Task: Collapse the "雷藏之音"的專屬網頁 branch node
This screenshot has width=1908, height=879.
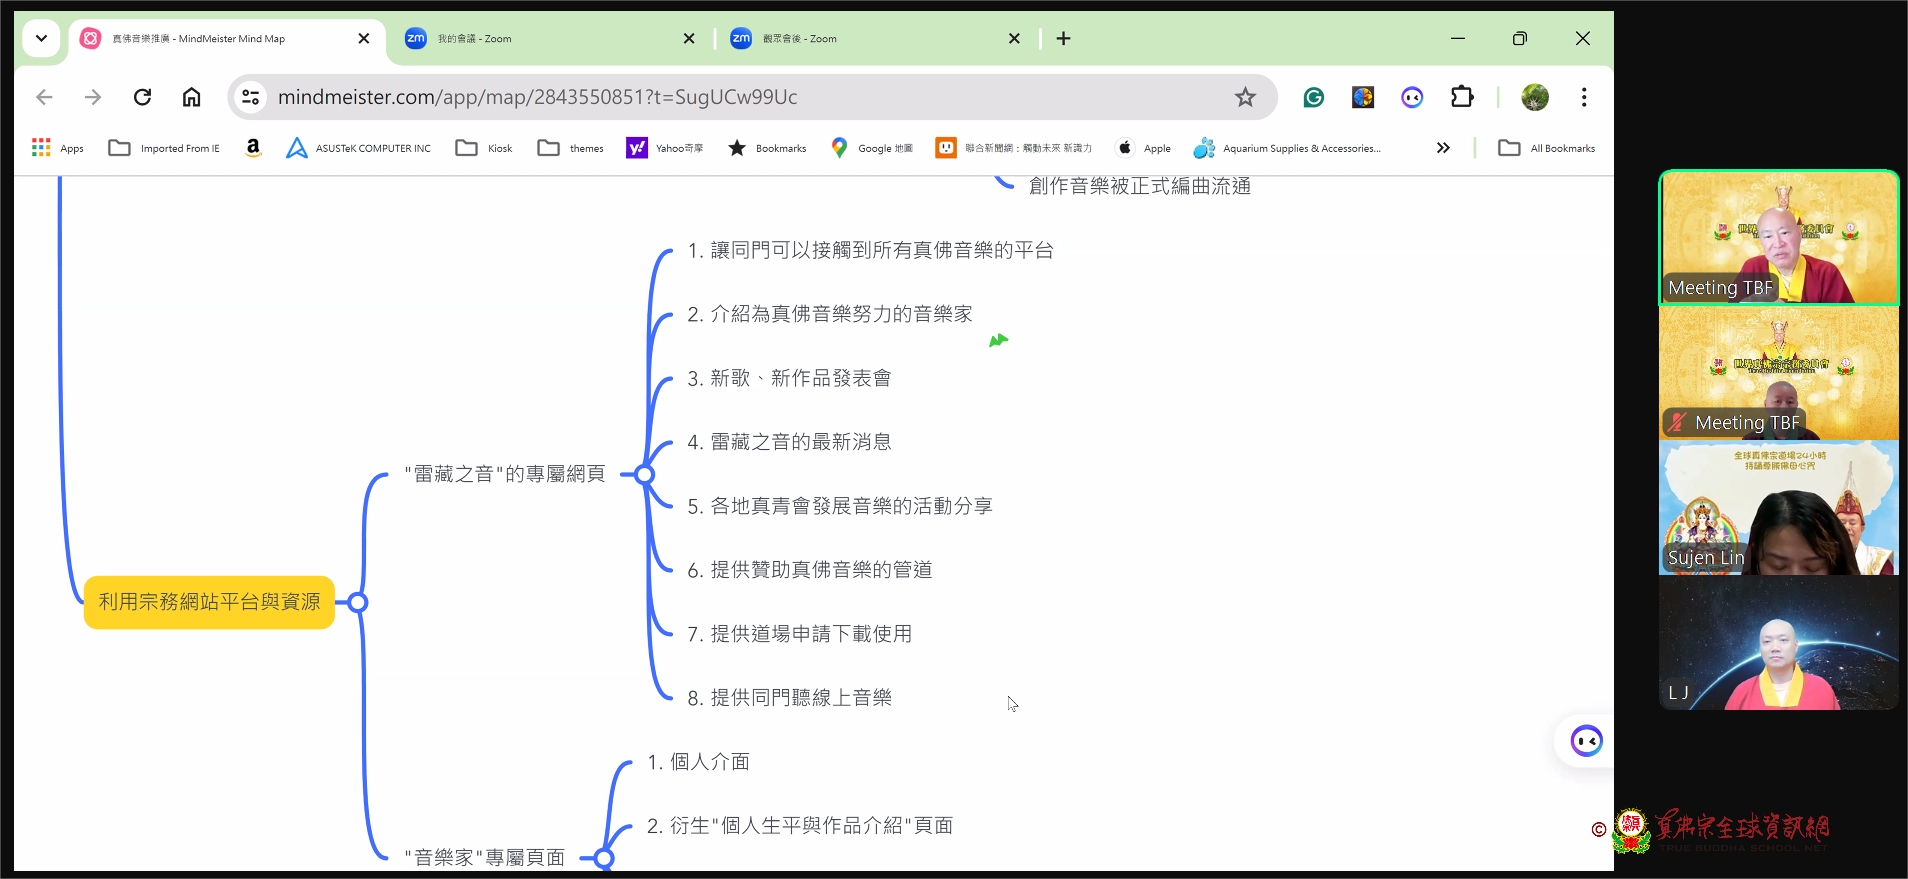Action: tap(645, 474)
